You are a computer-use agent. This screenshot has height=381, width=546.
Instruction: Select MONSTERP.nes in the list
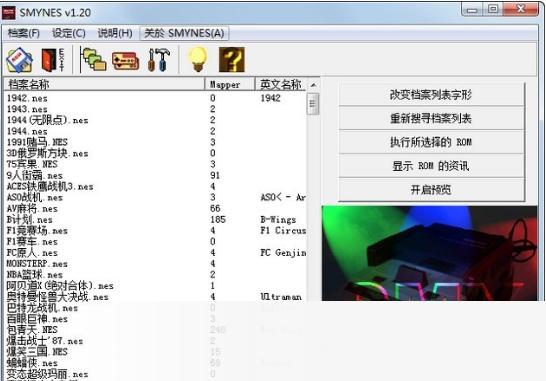37,264
